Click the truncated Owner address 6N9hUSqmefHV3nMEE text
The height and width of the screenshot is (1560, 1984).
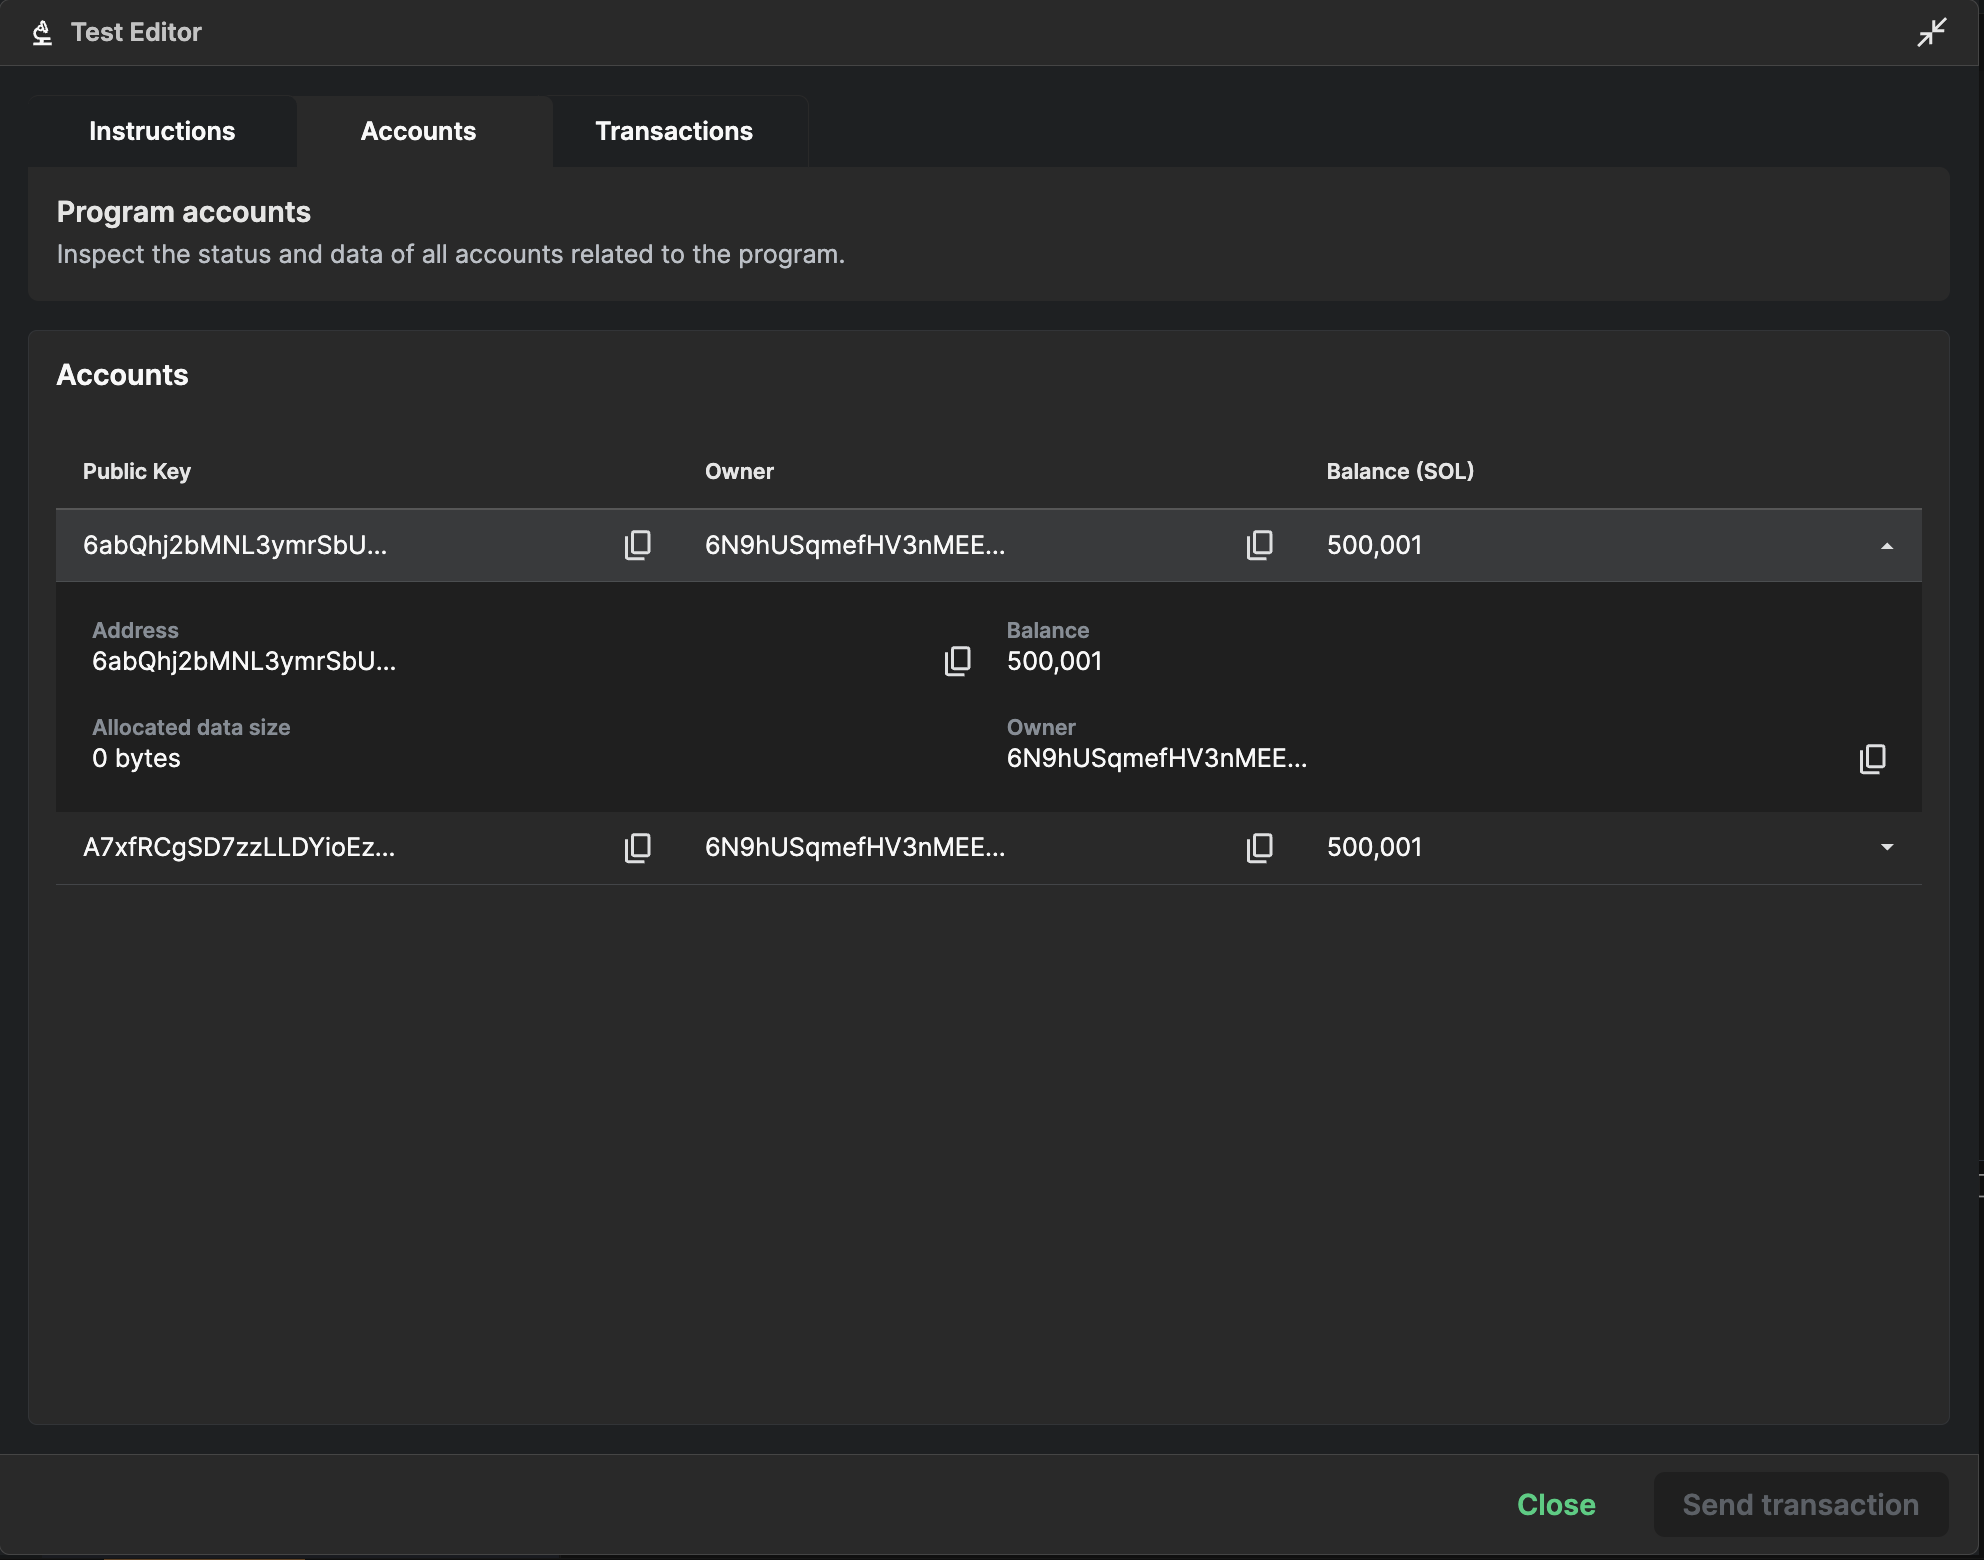pyautogui.click(x=1157, y=758)
